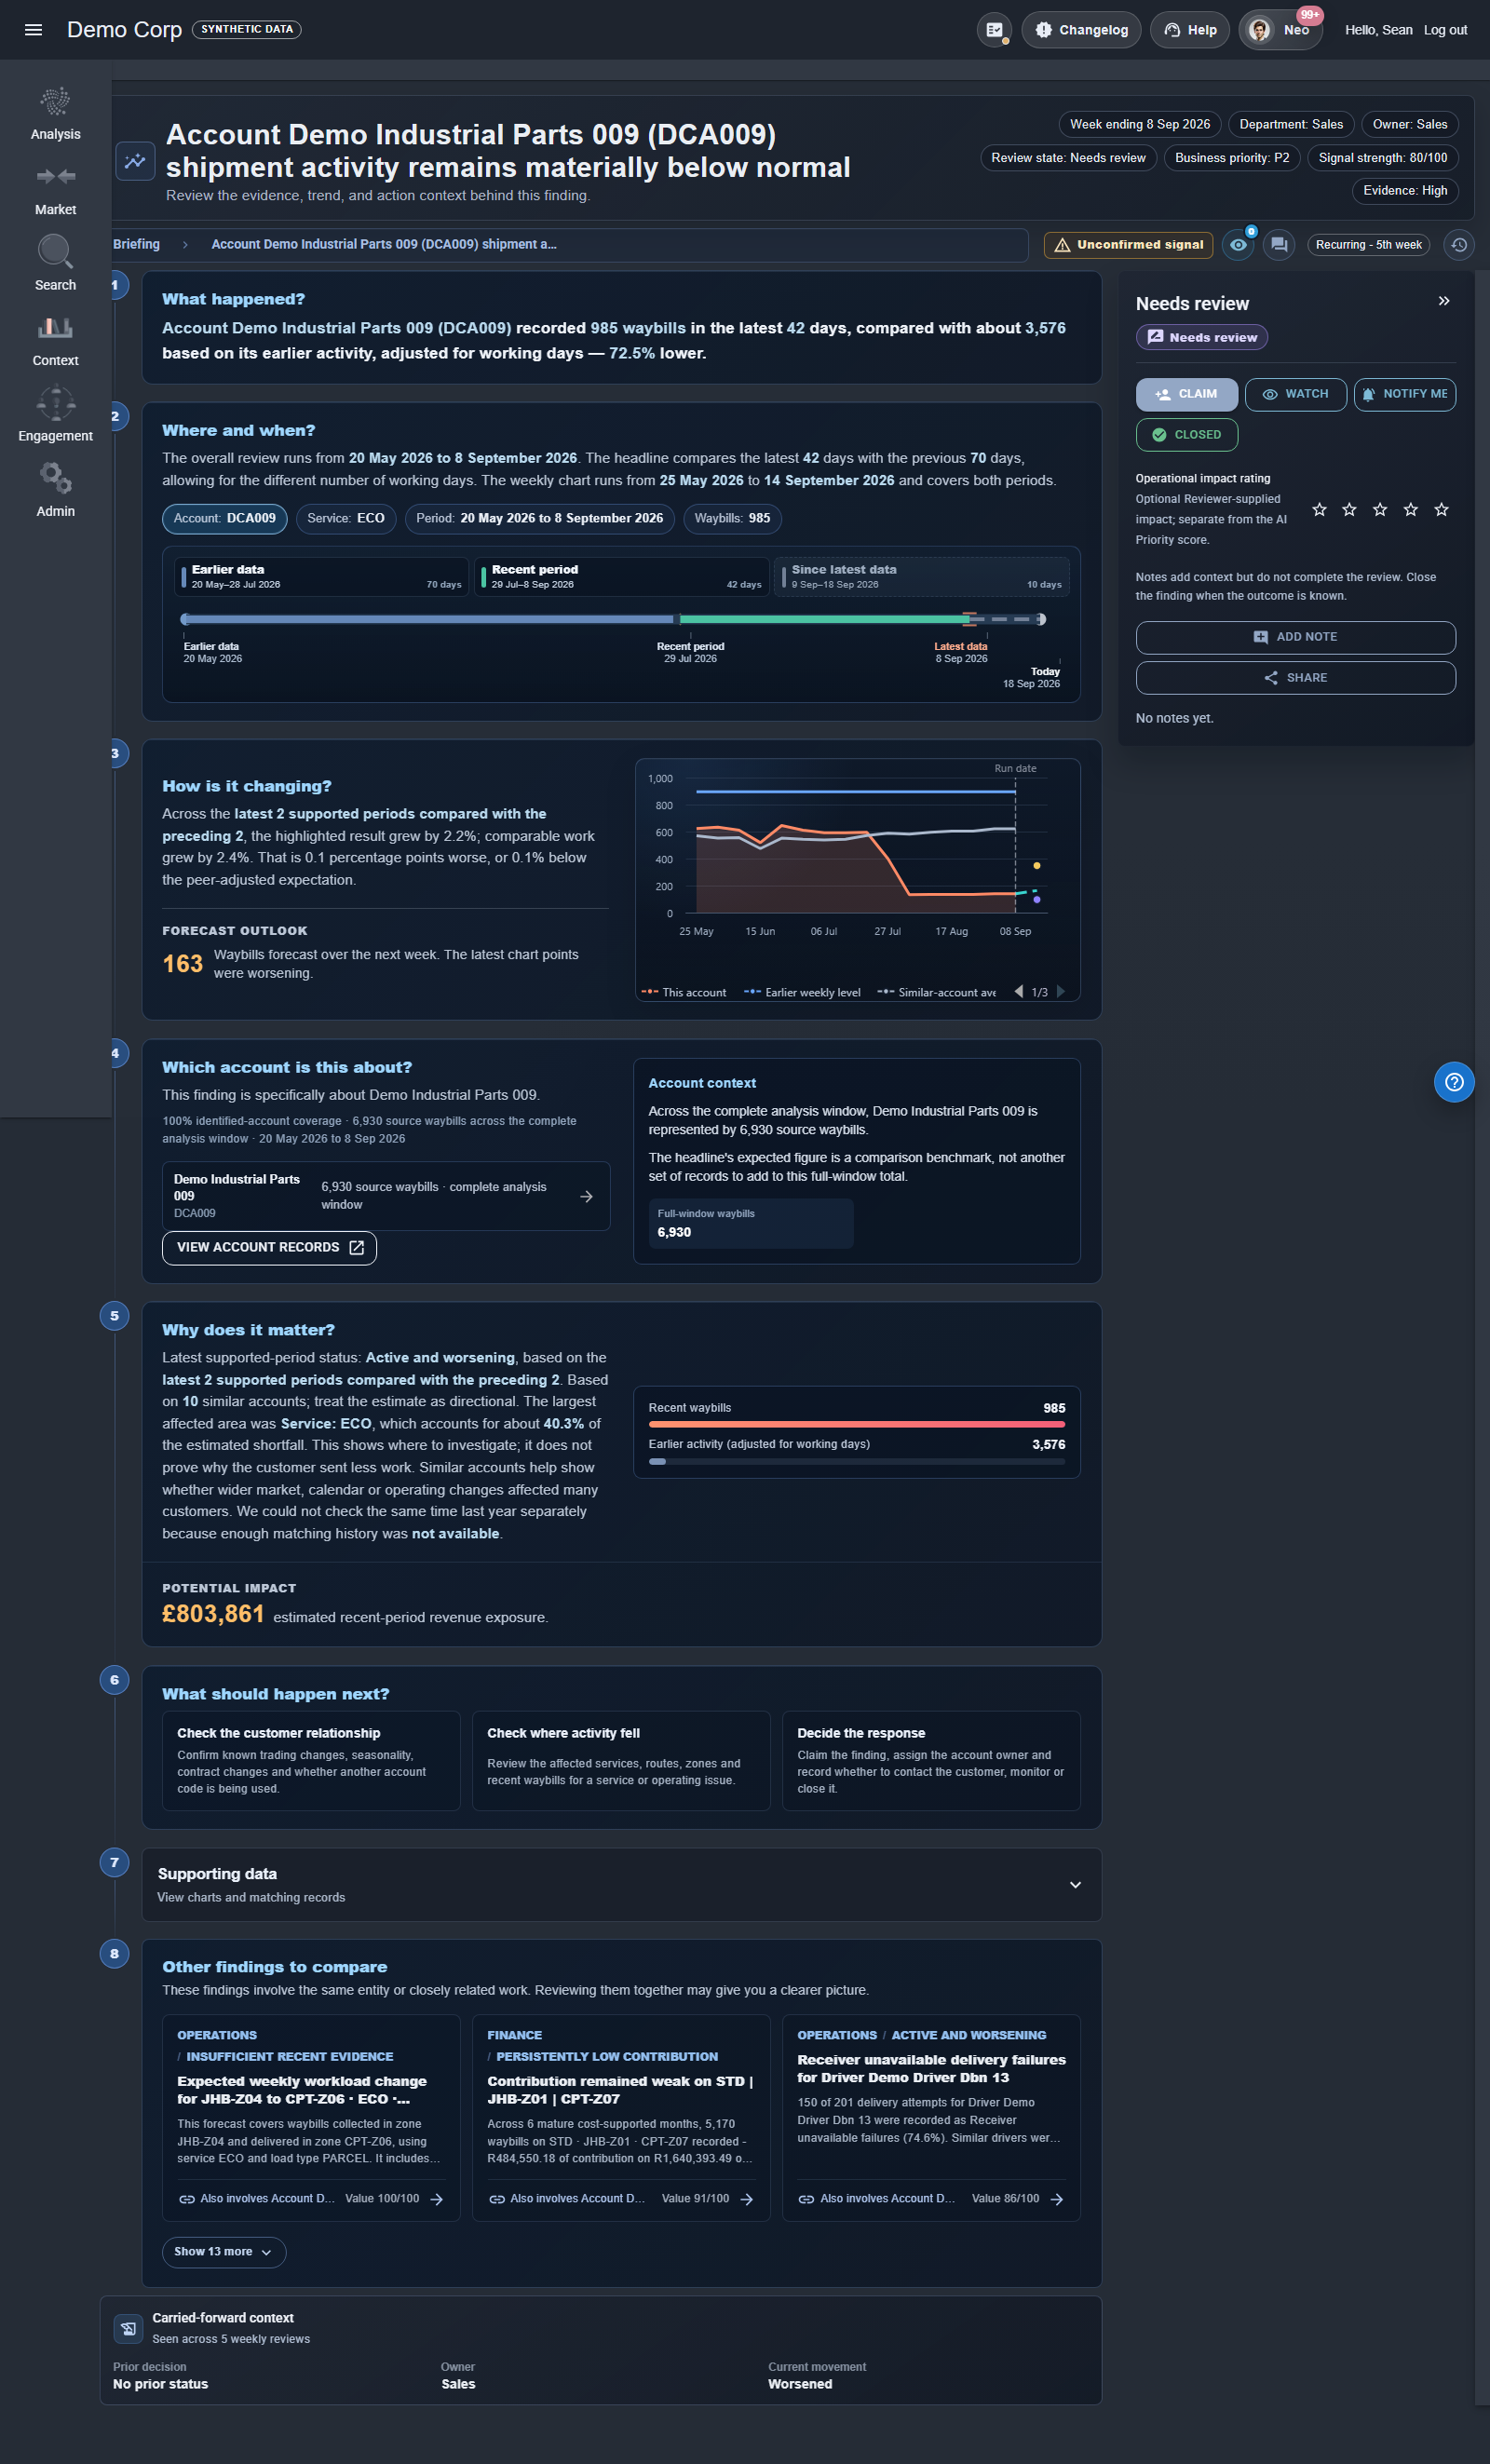Open the Demo Industrial Parts 009 row arrow

586,1196
